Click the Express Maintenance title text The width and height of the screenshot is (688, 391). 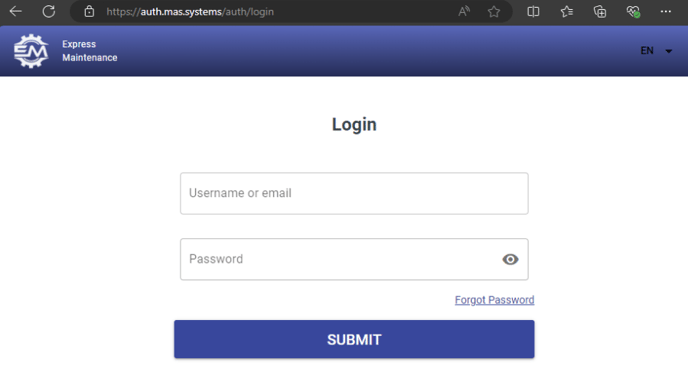90,51
